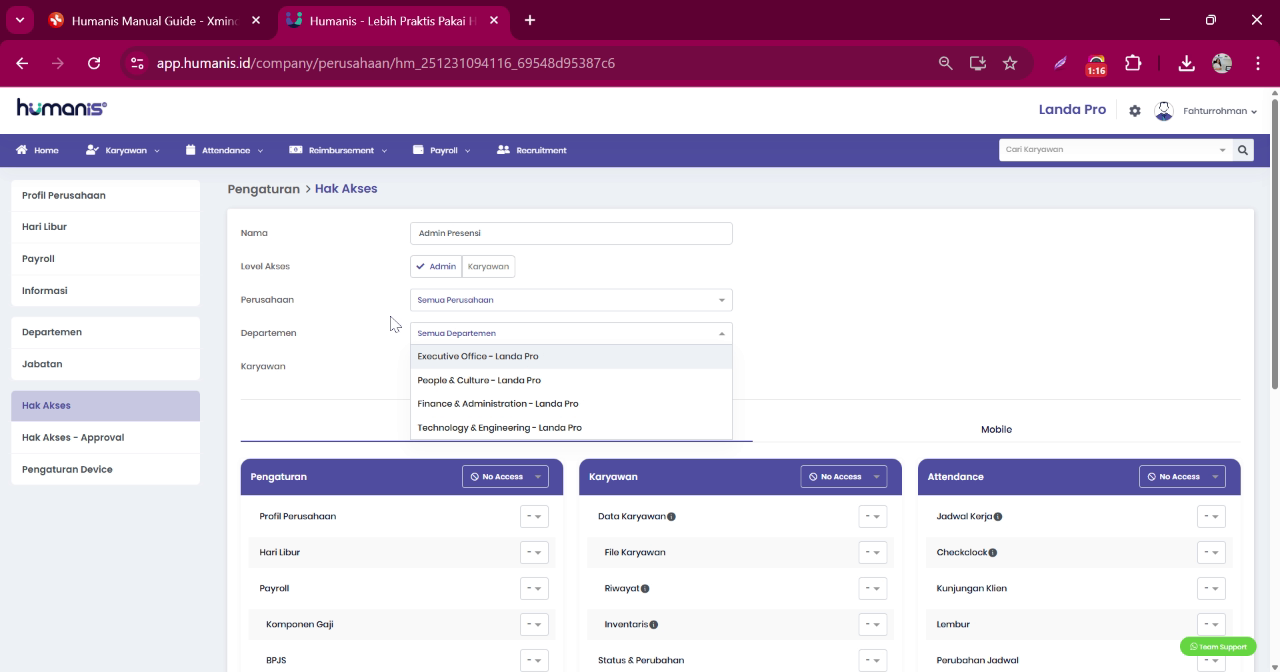
Task: Click the info icon next to Checkclock
Action: coord(993,553)
